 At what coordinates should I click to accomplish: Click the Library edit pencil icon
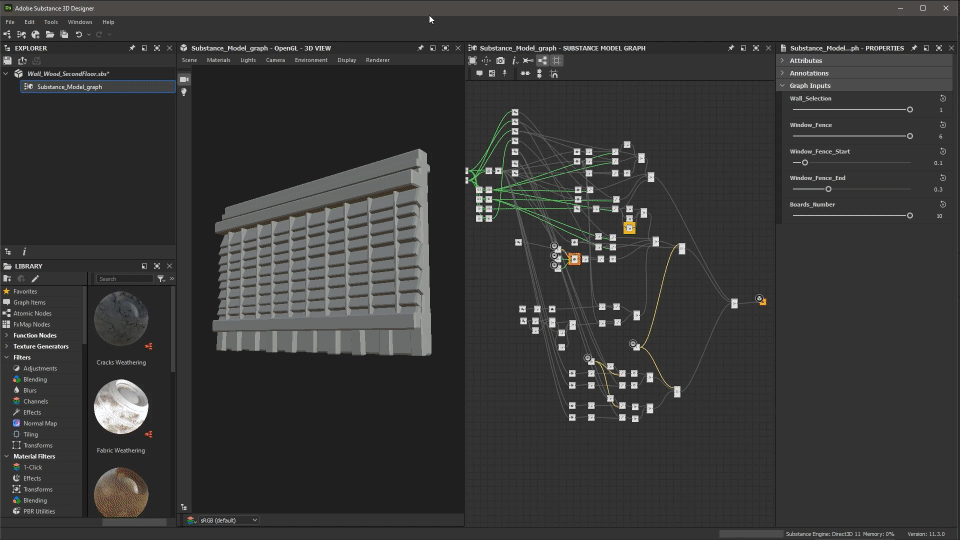(x=36, y=279)
